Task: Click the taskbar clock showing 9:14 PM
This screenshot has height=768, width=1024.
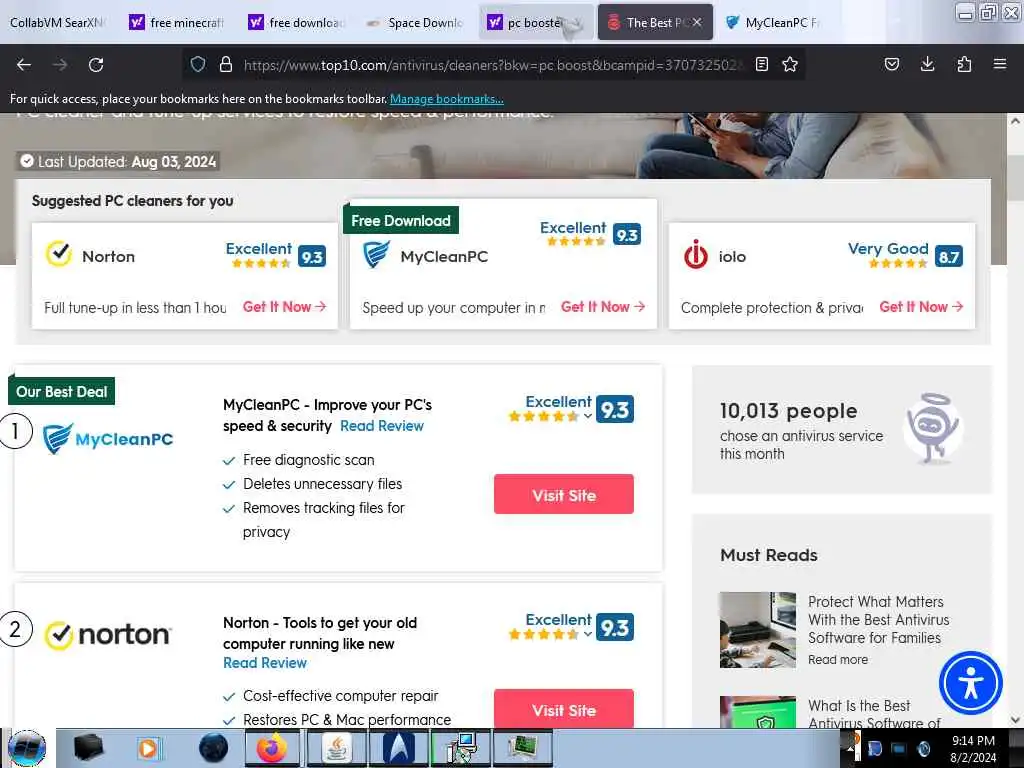Action: [973, 748]
